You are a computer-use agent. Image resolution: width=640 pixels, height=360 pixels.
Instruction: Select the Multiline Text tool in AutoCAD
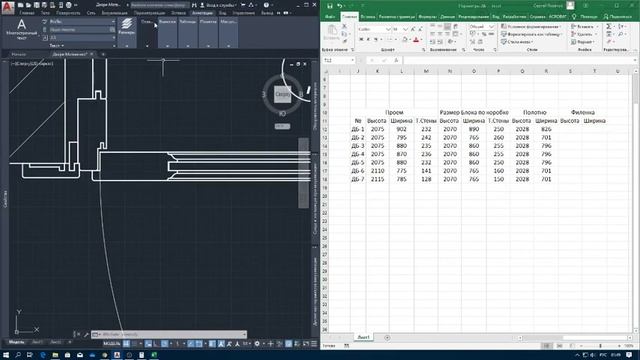pyautogui.click(x=21, y=29)
